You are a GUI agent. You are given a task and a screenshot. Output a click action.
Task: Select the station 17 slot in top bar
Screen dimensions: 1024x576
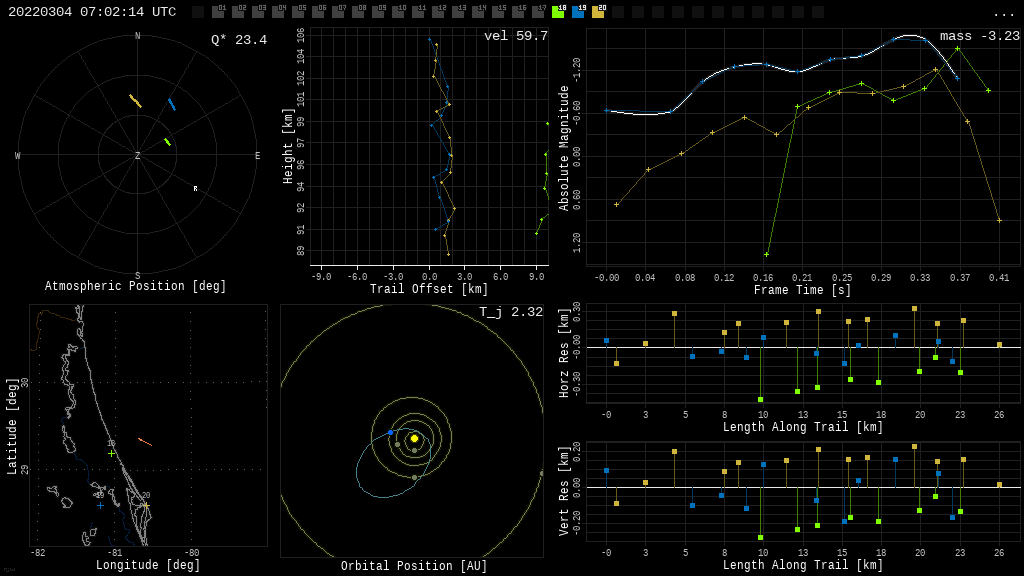point(538,12)
